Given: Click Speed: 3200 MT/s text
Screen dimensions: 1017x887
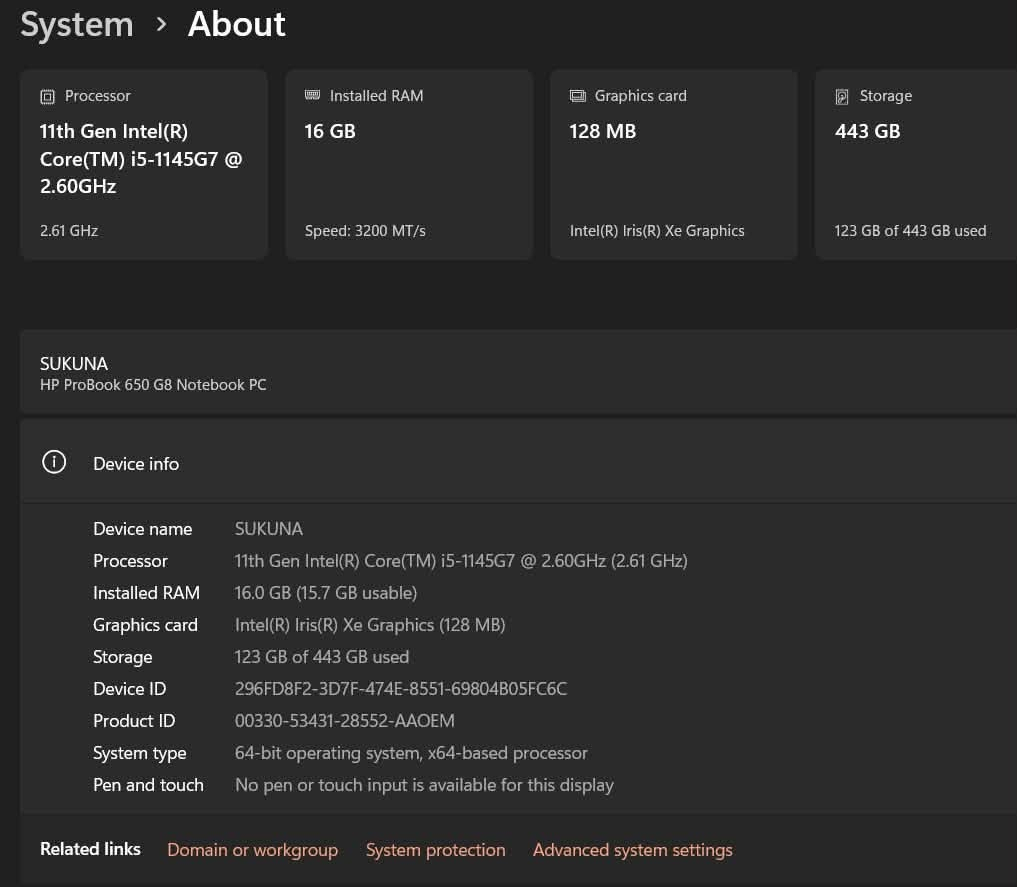Looking at the screenshot, I should [365, 231].
